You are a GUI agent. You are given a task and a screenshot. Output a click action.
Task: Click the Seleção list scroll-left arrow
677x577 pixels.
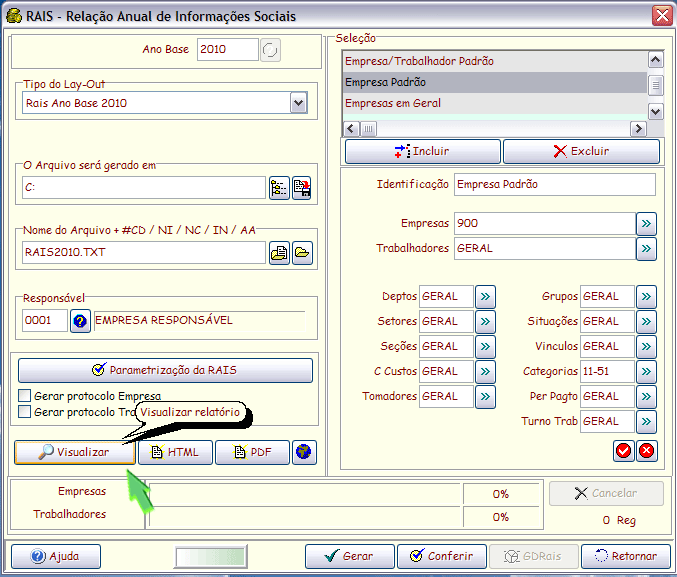(x=351, y=129)
